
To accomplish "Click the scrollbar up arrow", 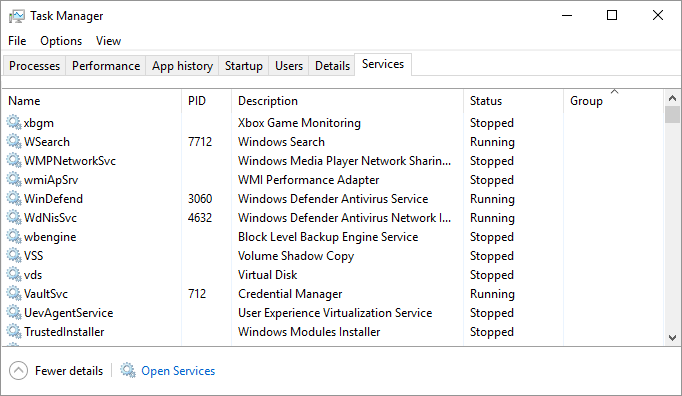I will 672,98.
